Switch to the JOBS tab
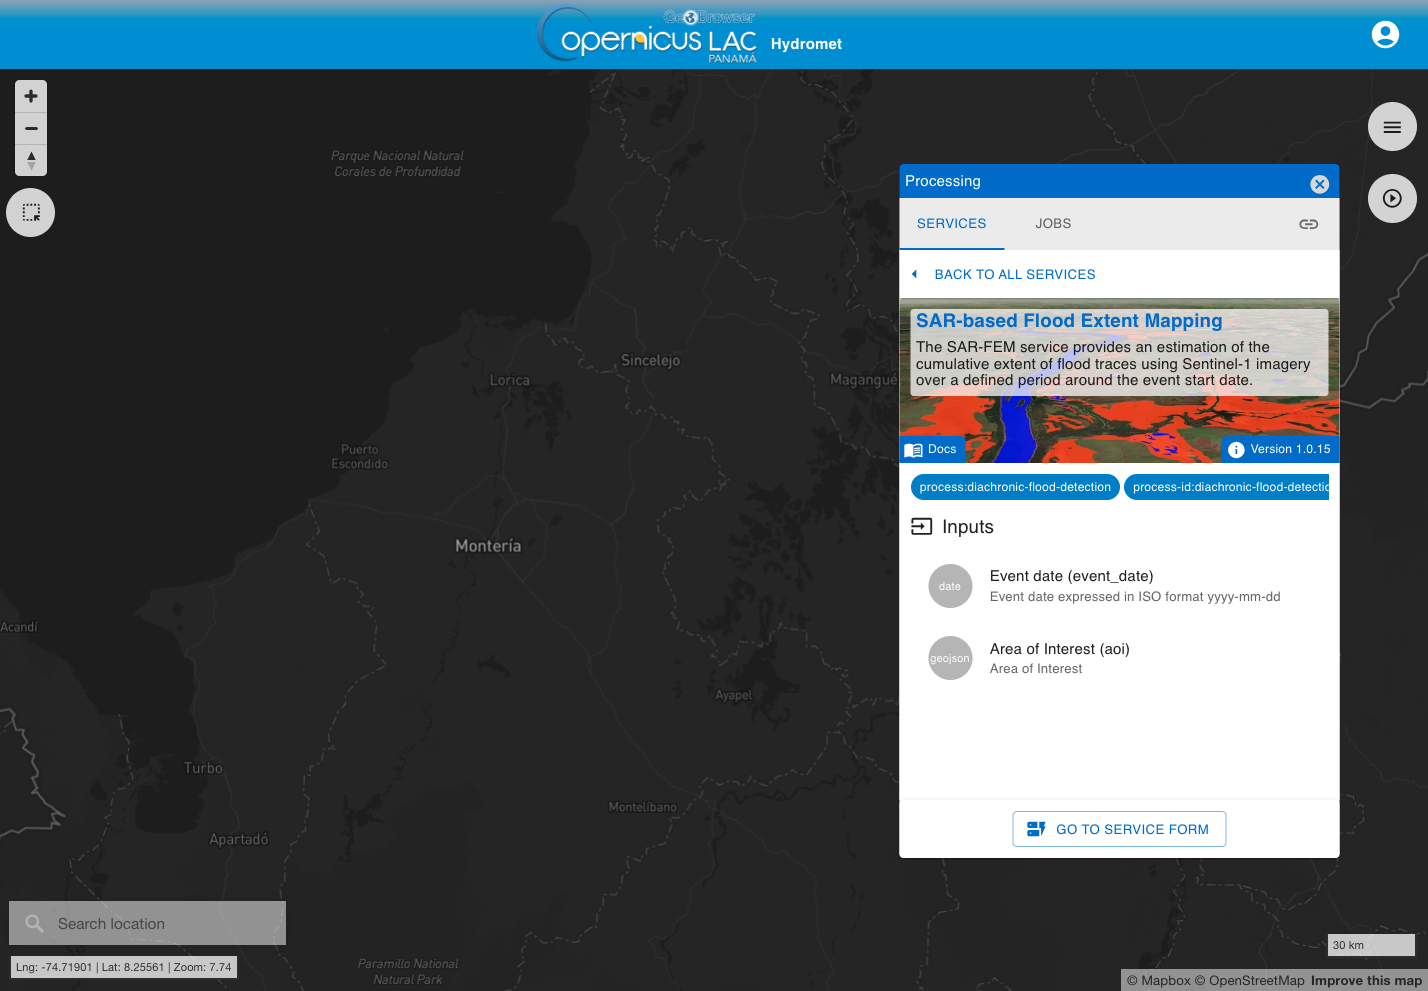The width and height of the screenshot is (1428, 991). (1053, 224)
